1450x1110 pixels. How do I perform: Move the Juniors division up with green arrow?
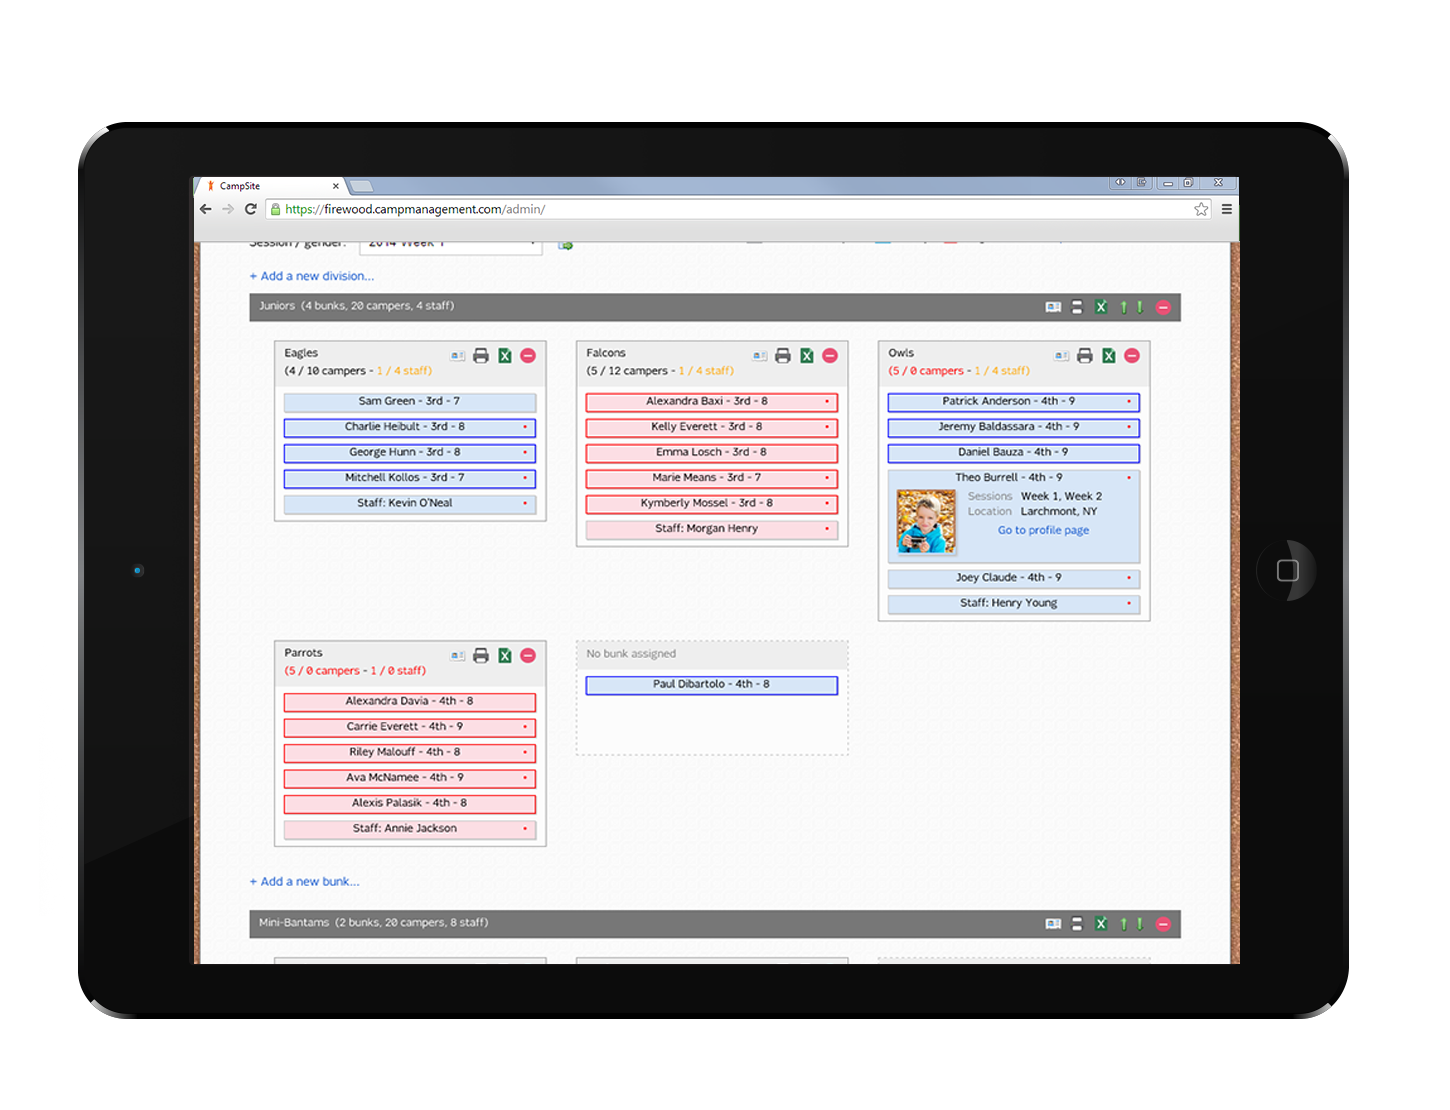point(1123,307)
